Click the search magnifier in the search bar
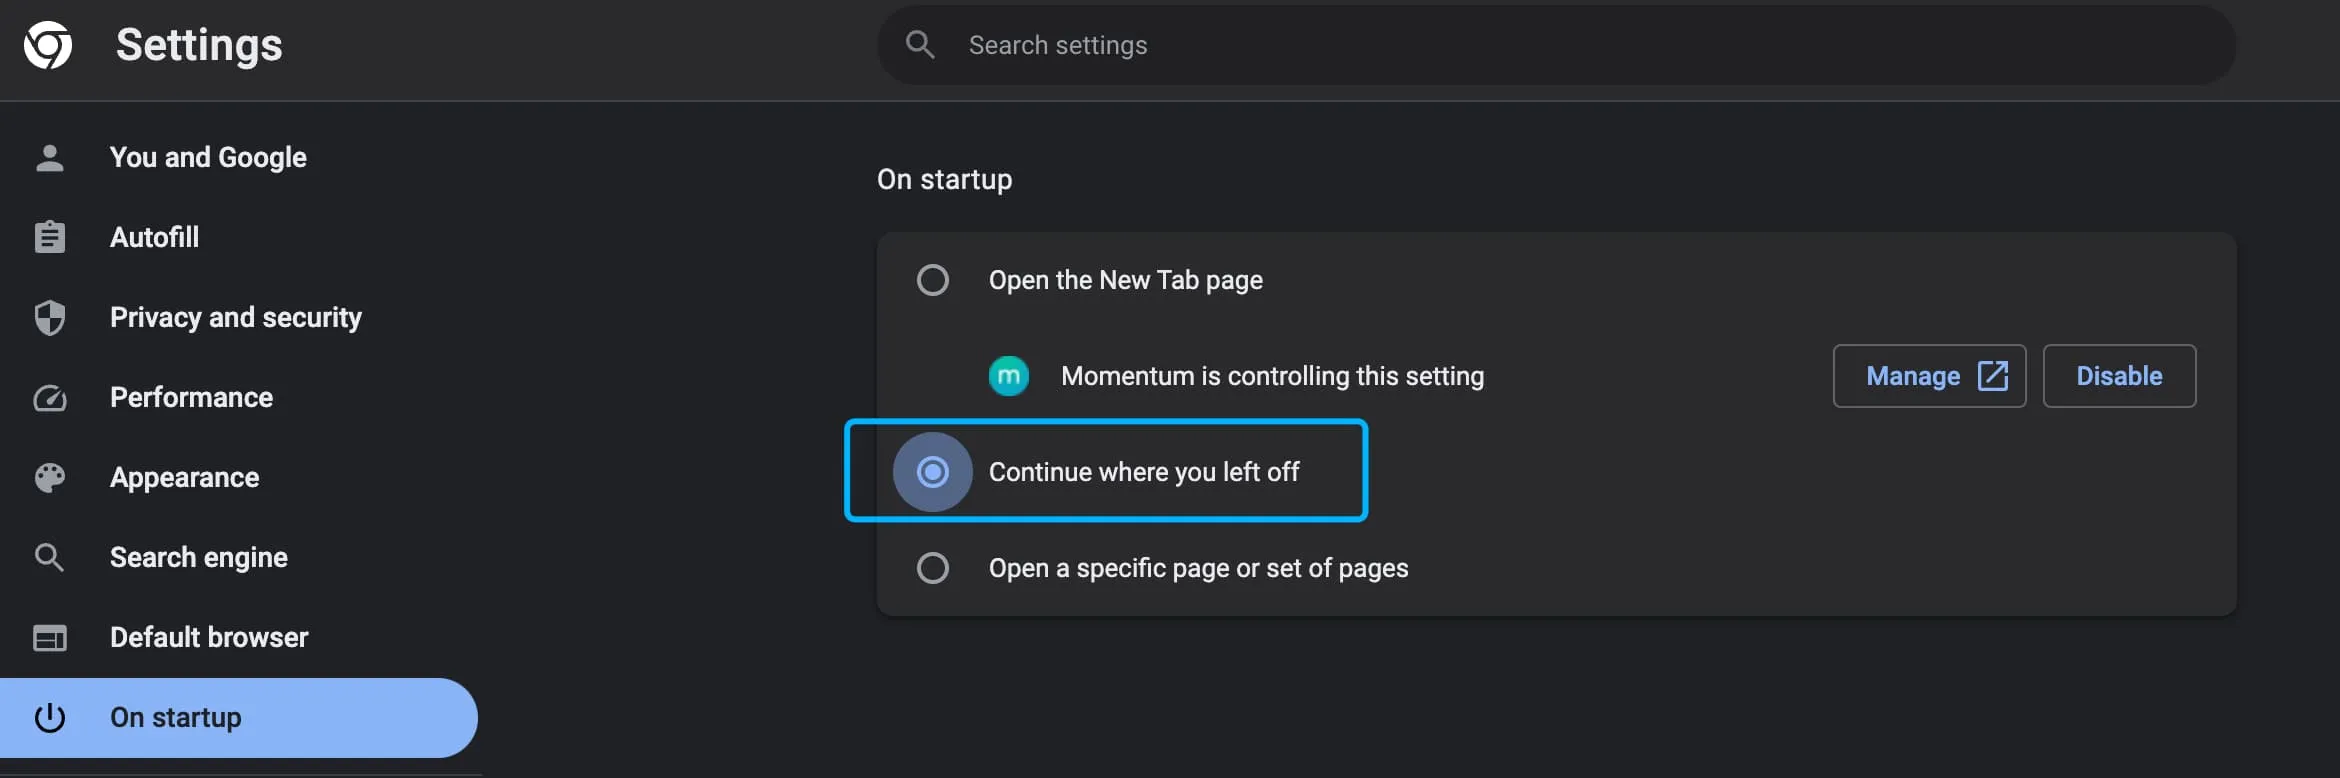This screenshot has width=2340, height=778. tap(919, 44)
